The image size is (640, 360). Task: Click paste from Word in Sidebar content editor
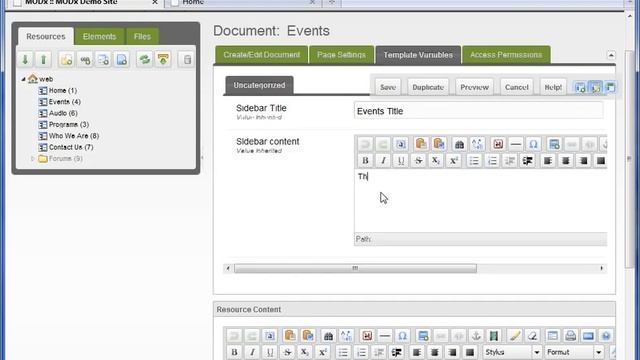(x=439, y=144)
